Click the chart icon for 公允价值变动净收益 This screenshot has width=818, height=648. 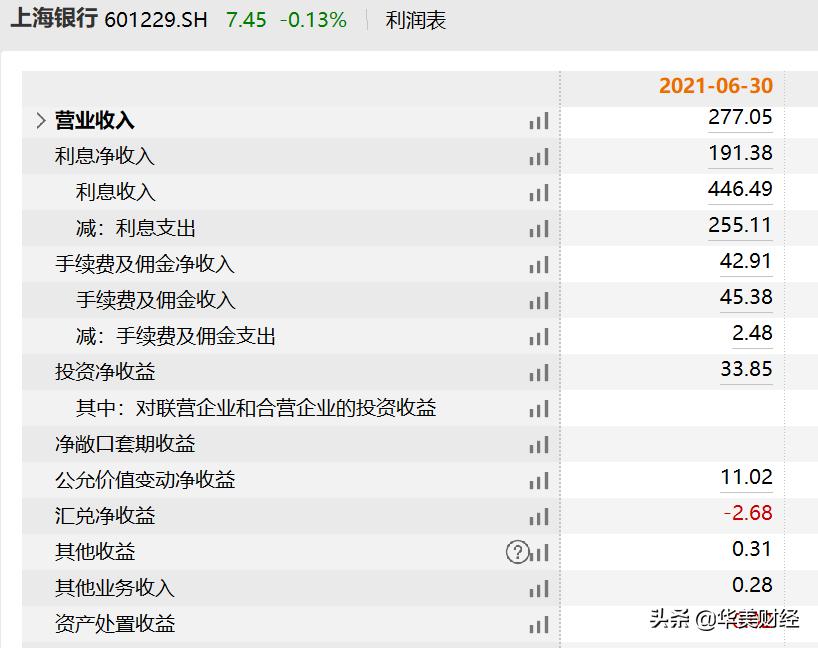539,480
